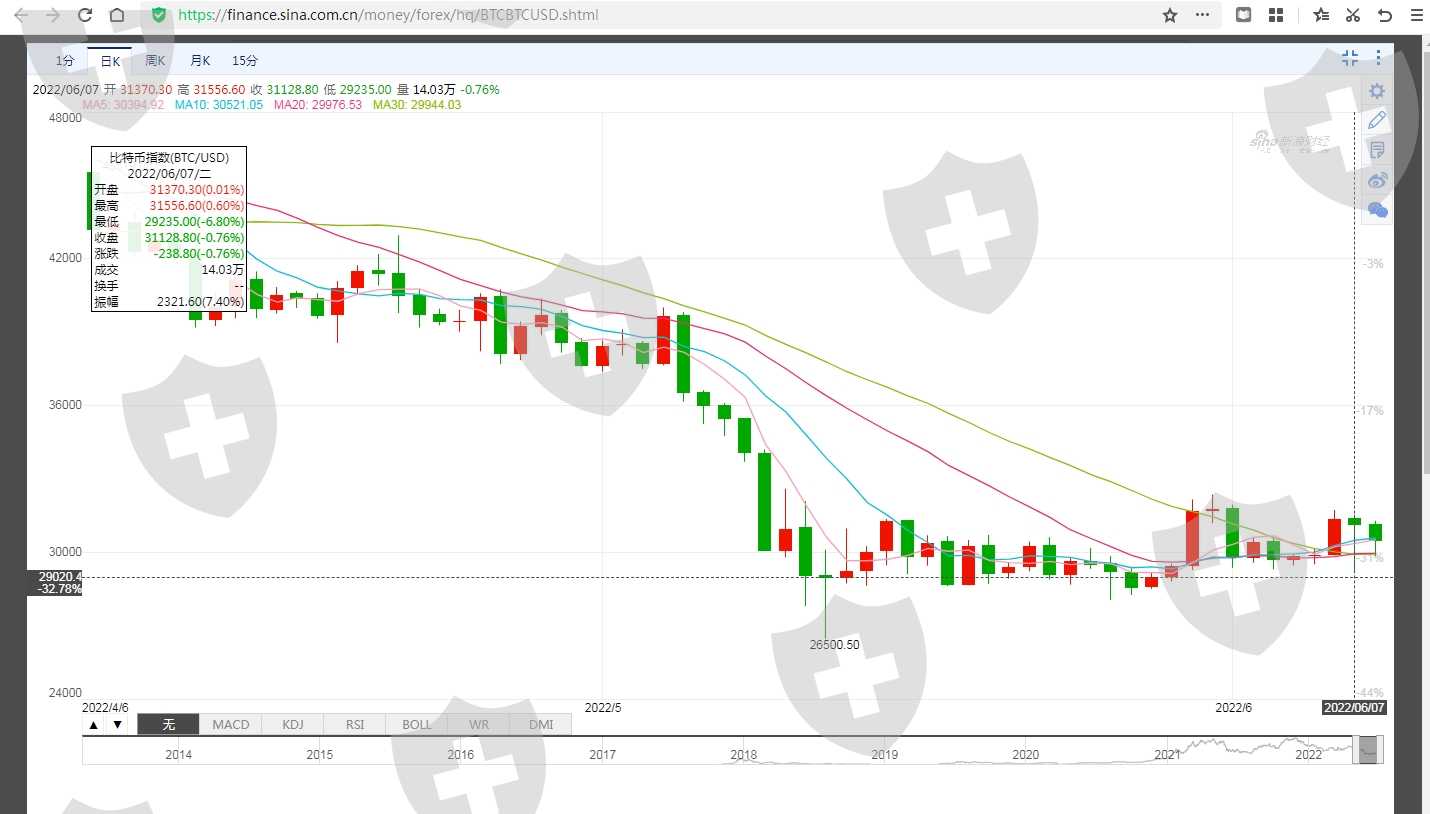Open chart settings gear icon

[x=1377, y=91]
